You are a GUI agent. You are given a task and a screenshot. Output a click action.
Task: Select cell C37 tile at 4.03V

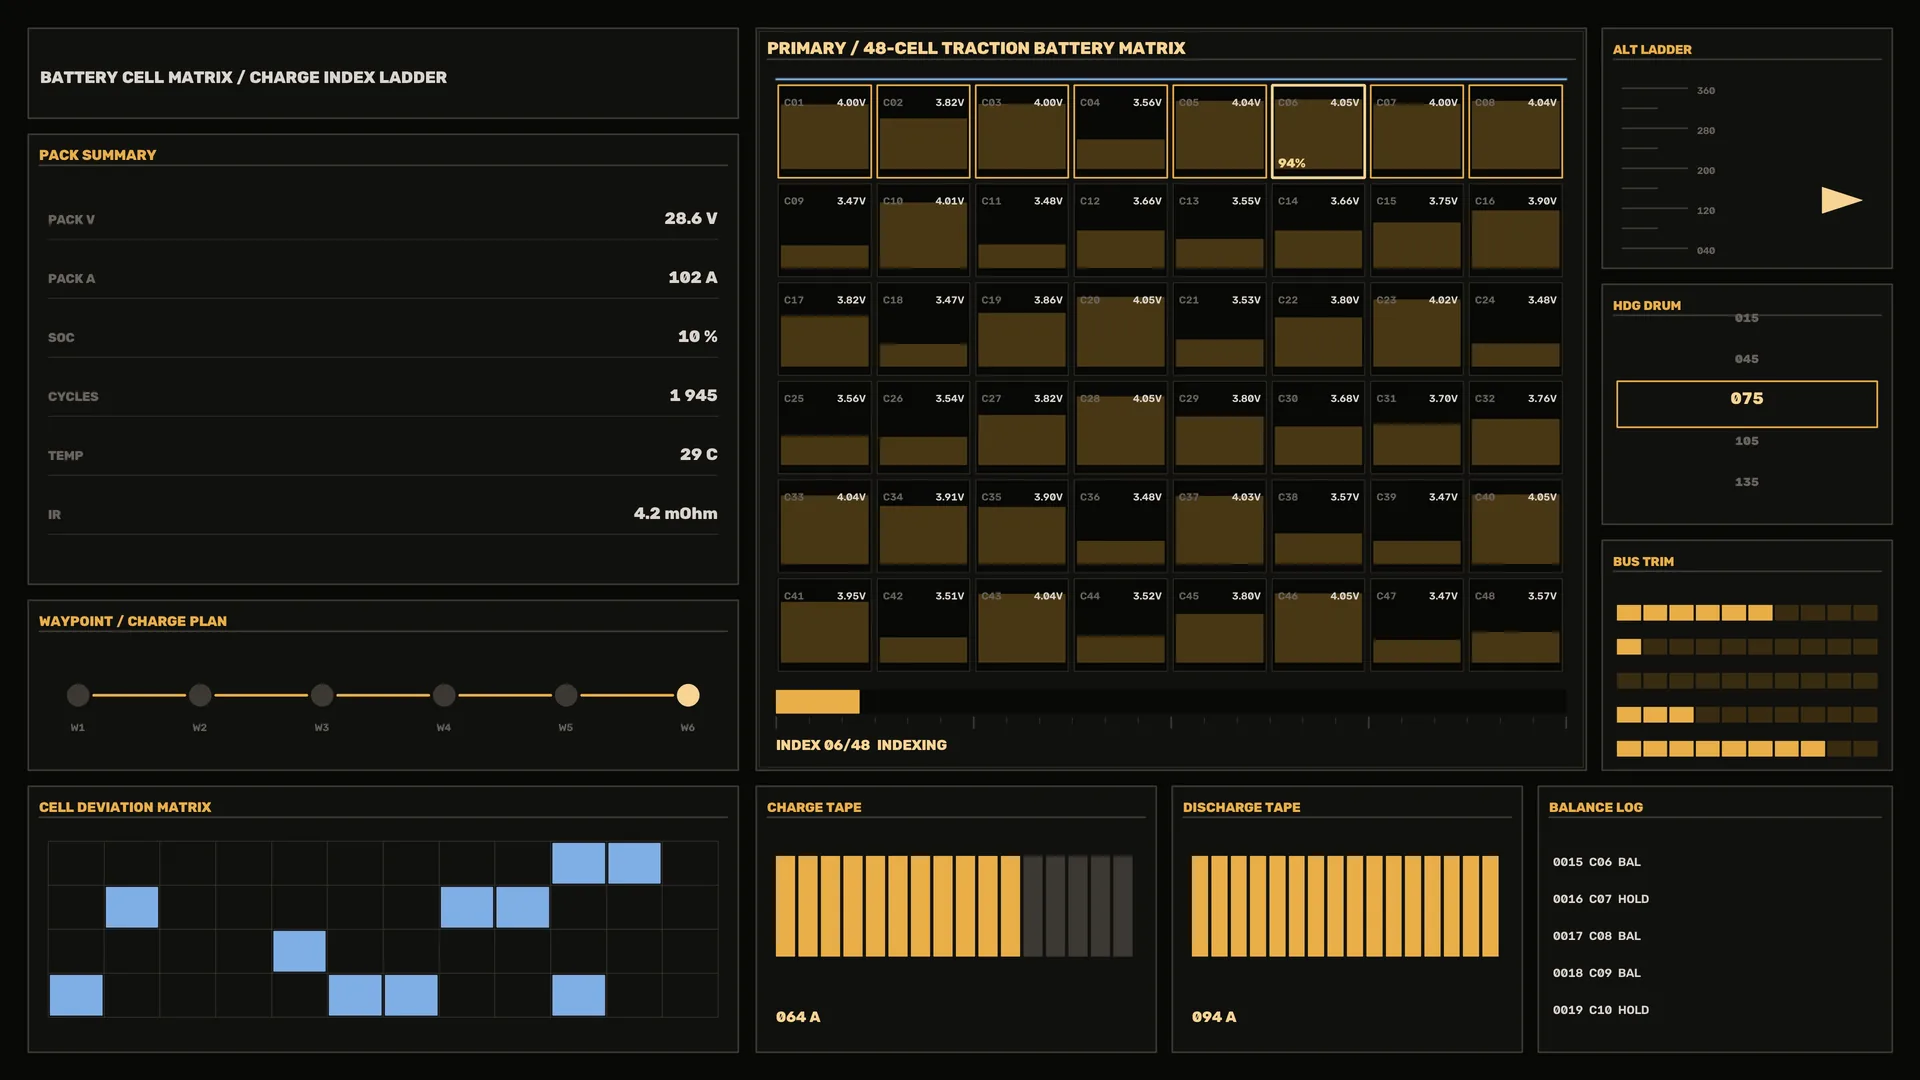pos(1219,526)
